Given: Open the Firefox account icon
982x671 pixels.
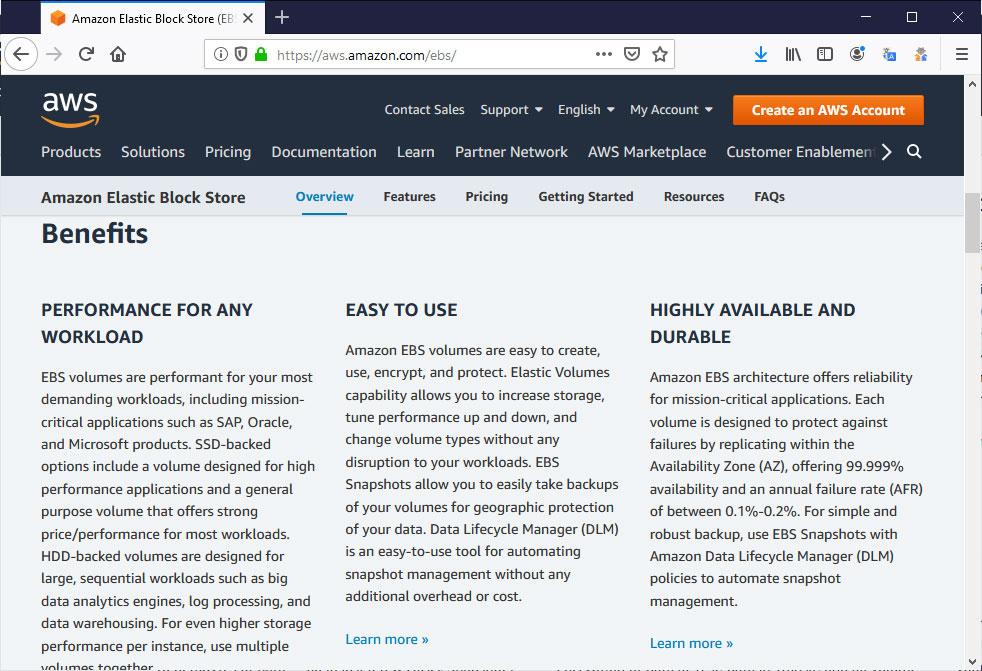Looking at the screenshot, I should point(857,55).
